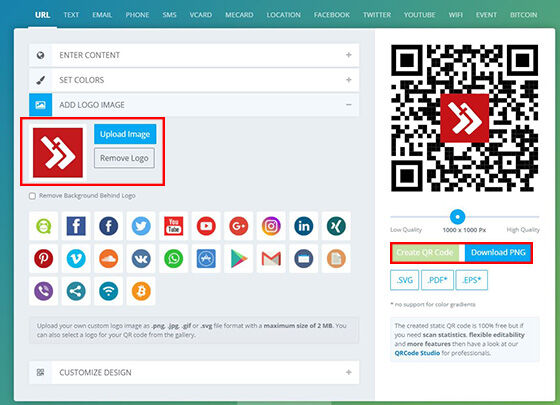Select the Vimeo logo

(x=76, y=259)
